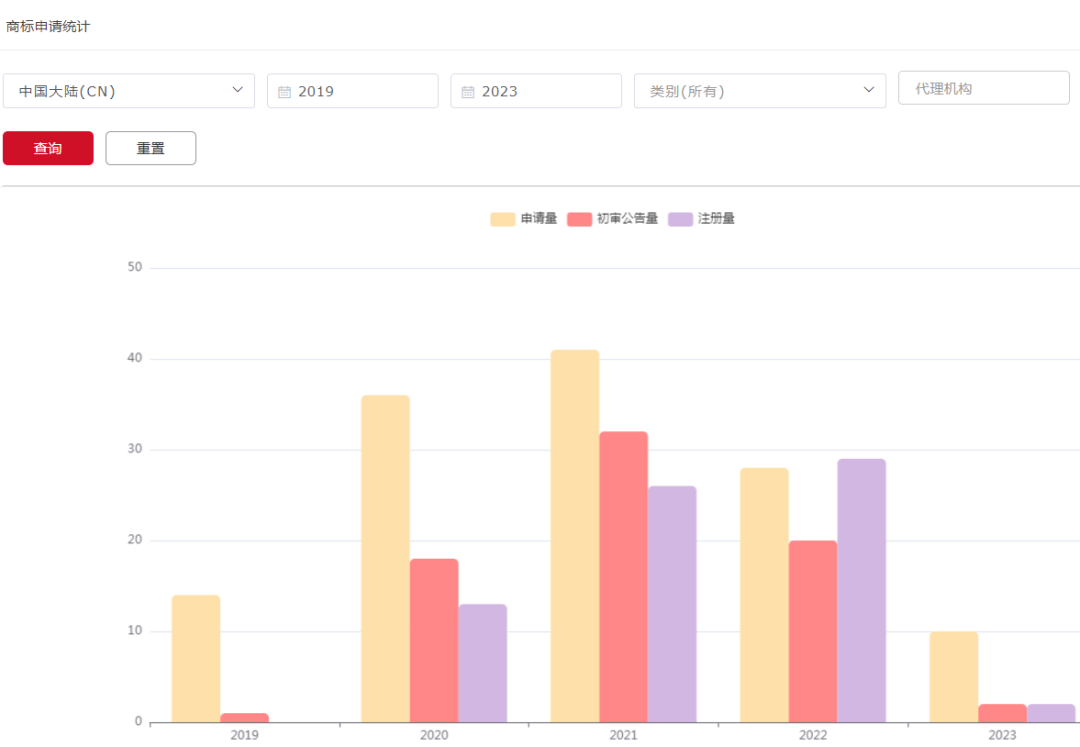This screenshot has height=747, width=1080.
Task: Click chevron arrow of region dropdown
Action: coord(238,90)
